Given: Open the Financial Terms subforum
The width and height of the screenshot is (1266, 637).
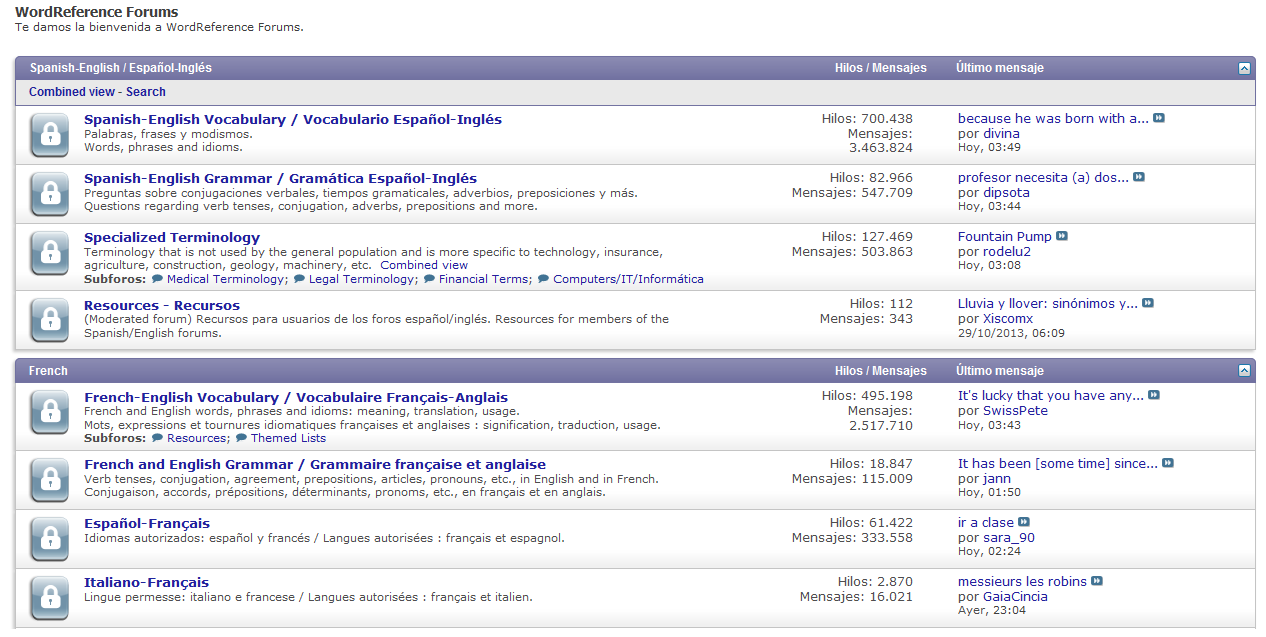Looking at the screenshot, I should pos(485,280).
